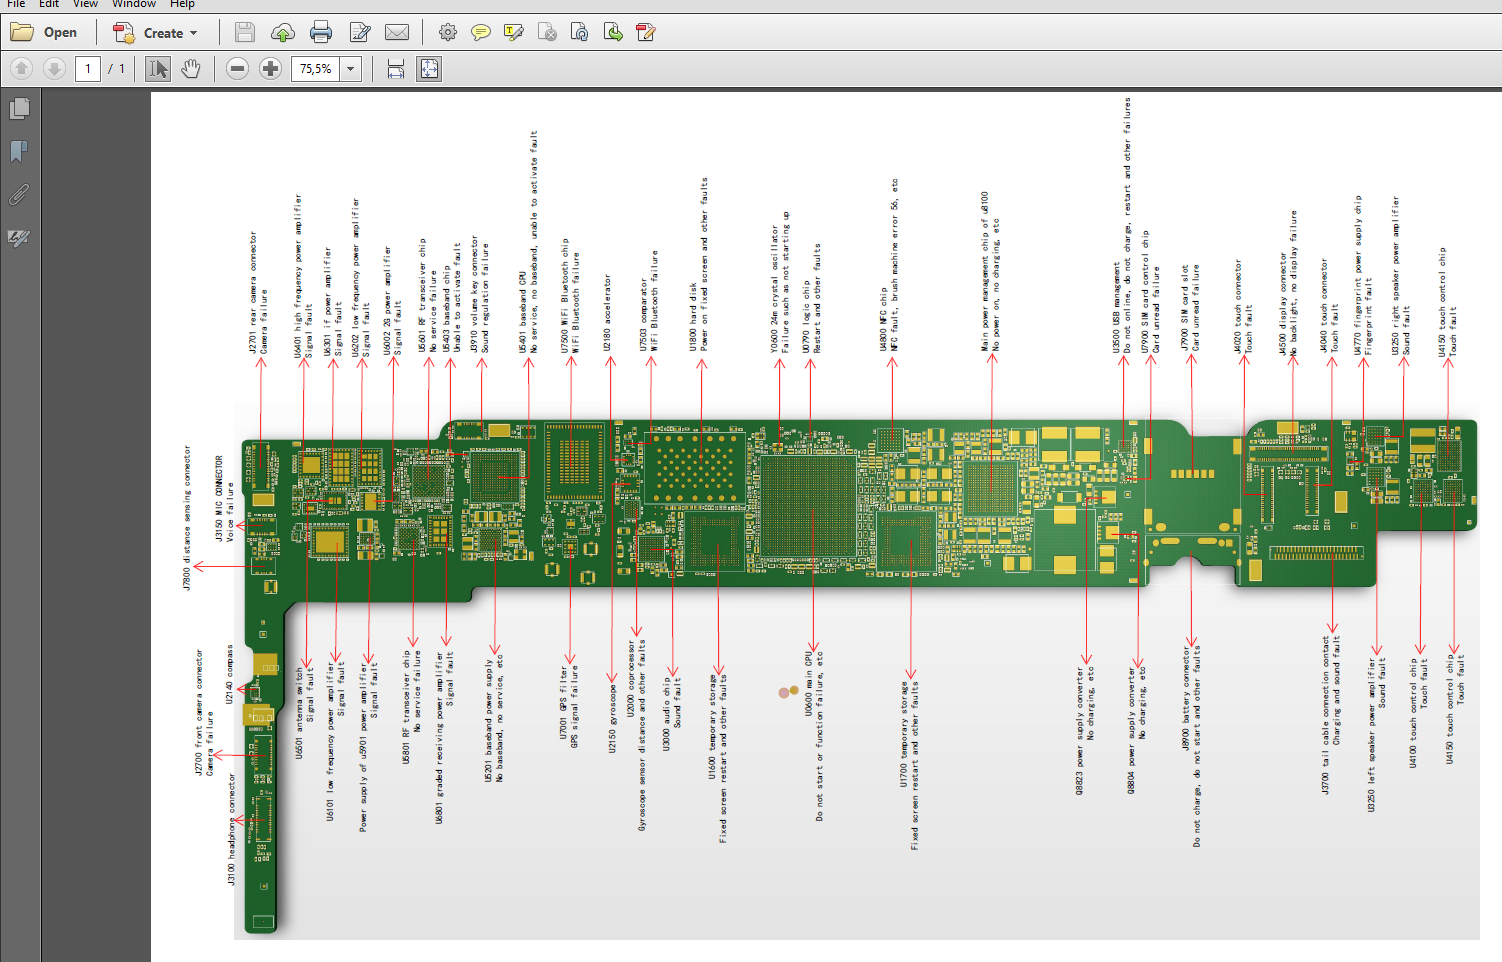Screen dimensions: 1502x962
Task: Select the Hand pan tool
Action: (x=191, y=69)
